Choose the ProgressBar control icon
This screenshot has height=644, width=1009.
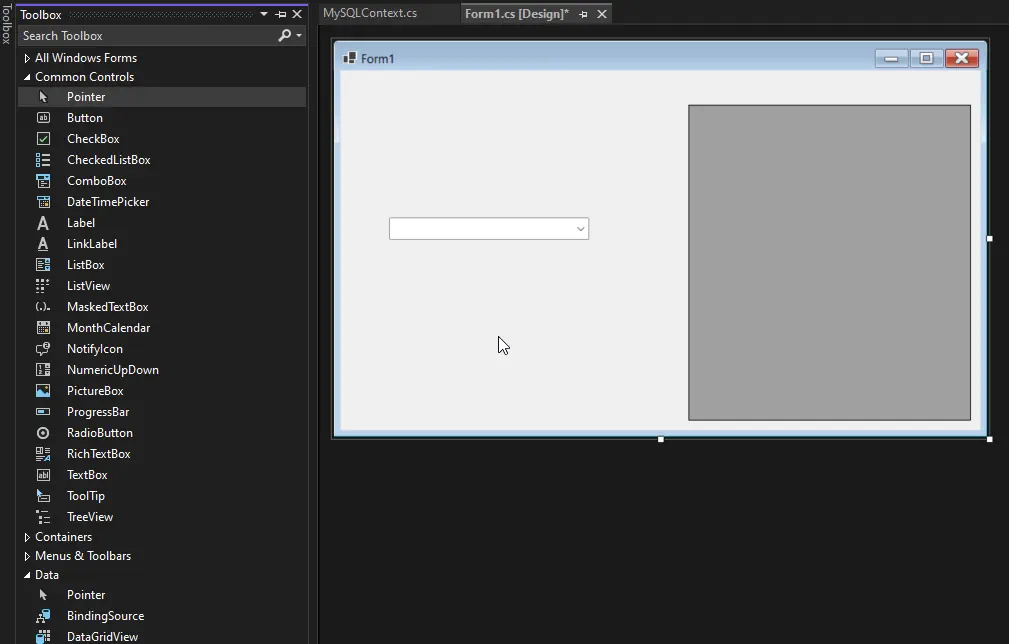(x=43, y=412)
